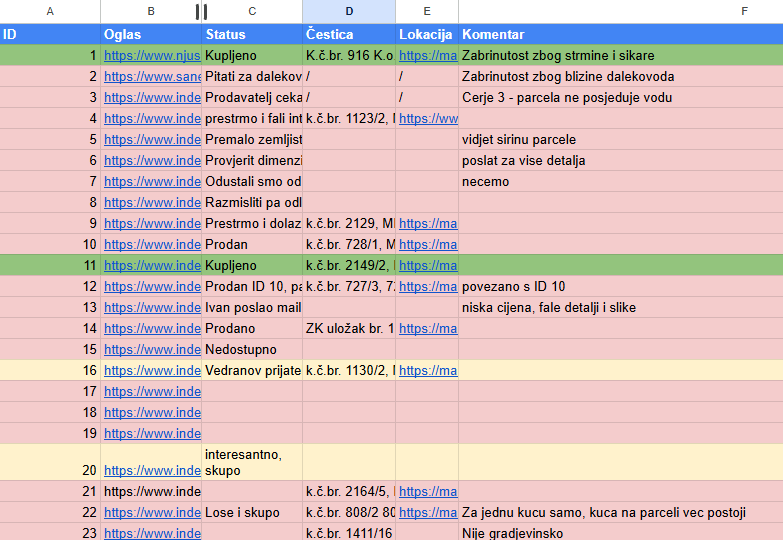Select the ID cell with value 17
Screen dimensions: 783x540
point(50,392)
